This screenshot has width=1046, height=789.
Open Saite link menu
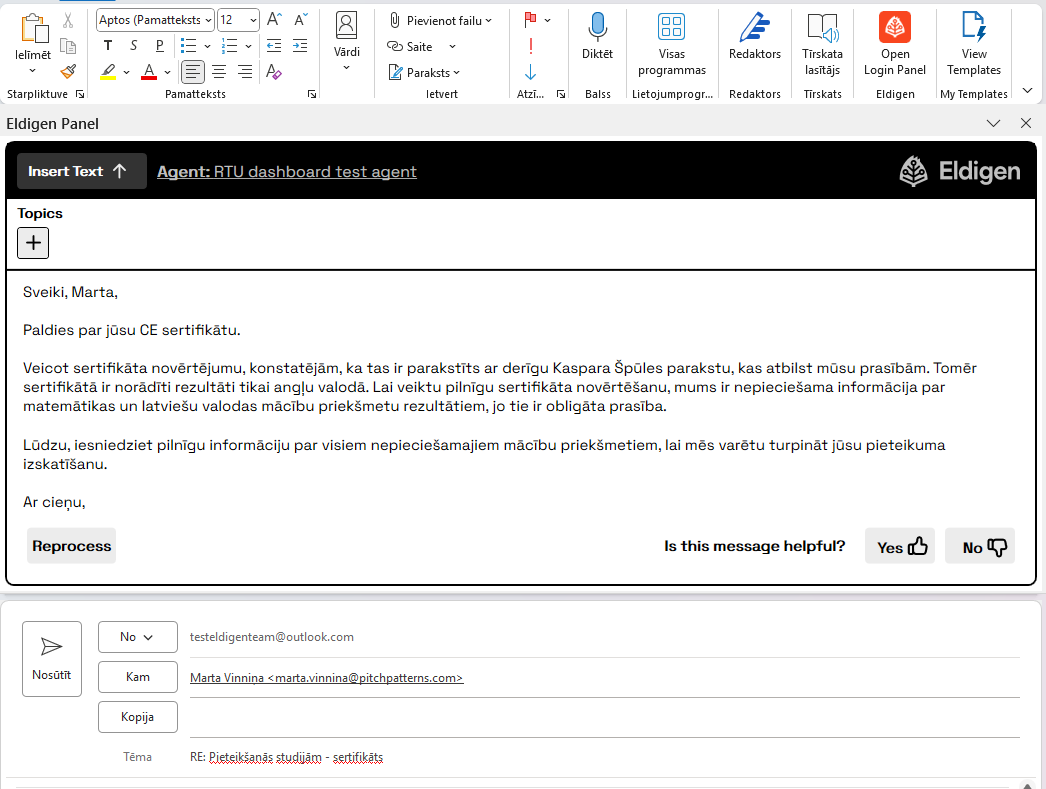click(x=422, y=47)
